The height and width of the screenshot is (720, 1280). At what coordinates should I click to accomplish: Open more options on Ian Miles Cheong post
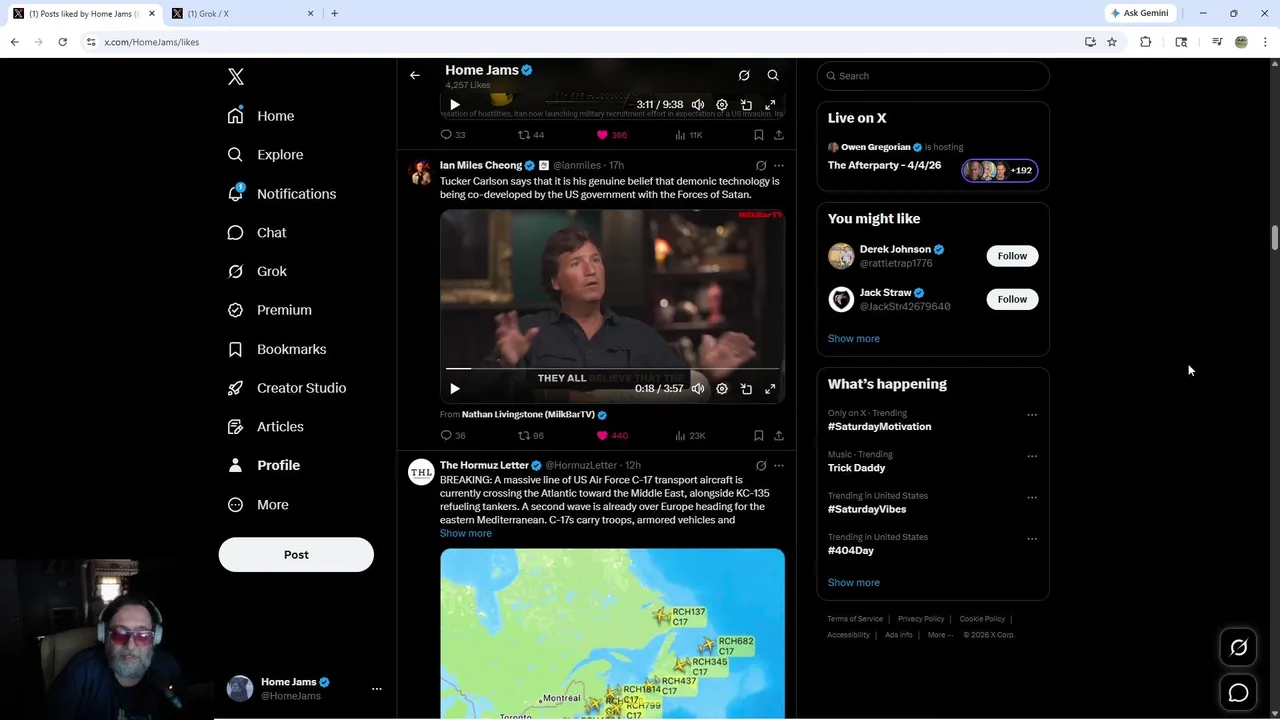tap(779, 165)
